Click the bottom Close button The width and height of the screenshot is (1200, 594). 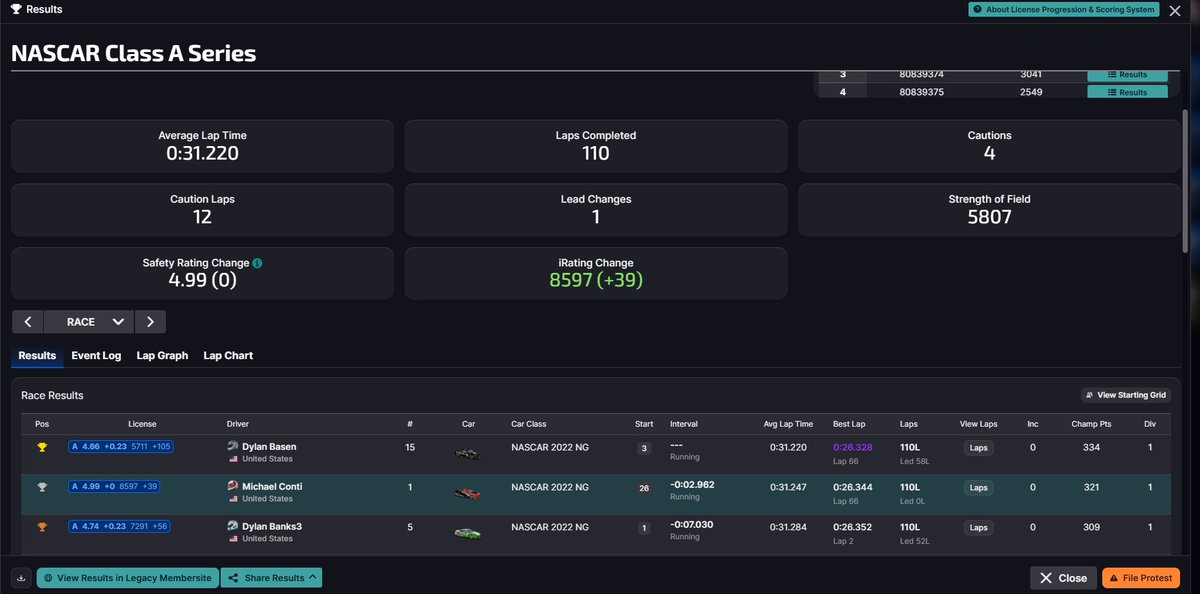pyautogui.click(x=1063, y=578)
